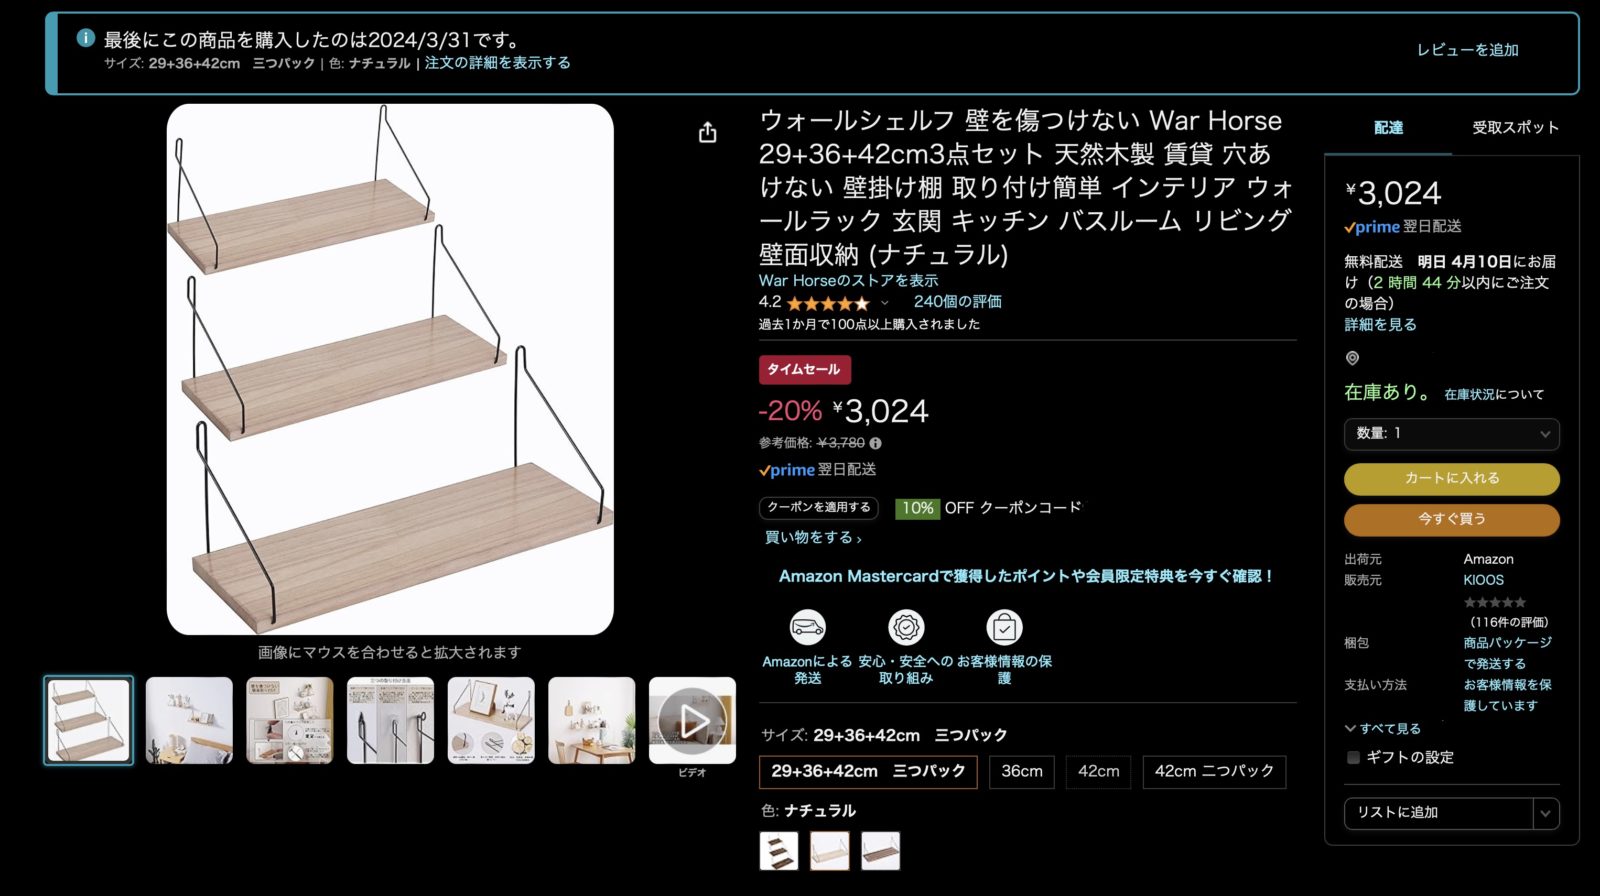Click the Amazon delivery truck icon
Screen dimensions: 1600x896
click(807, 628)
